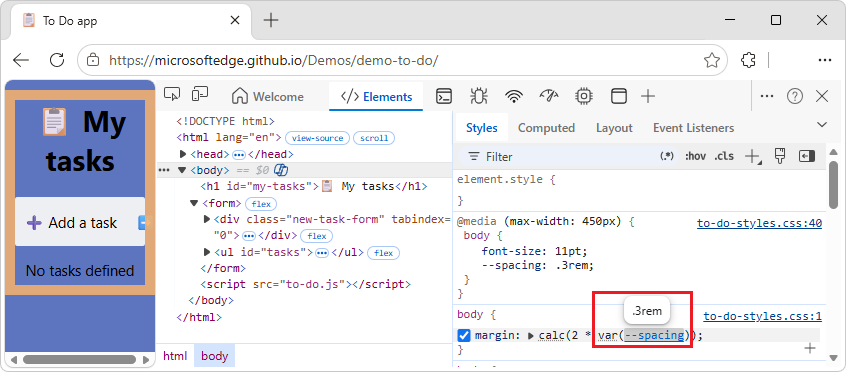Open the to-do-styles.css:40 source link
Viewport: 846px width, 372px height.
coord(759,224)
